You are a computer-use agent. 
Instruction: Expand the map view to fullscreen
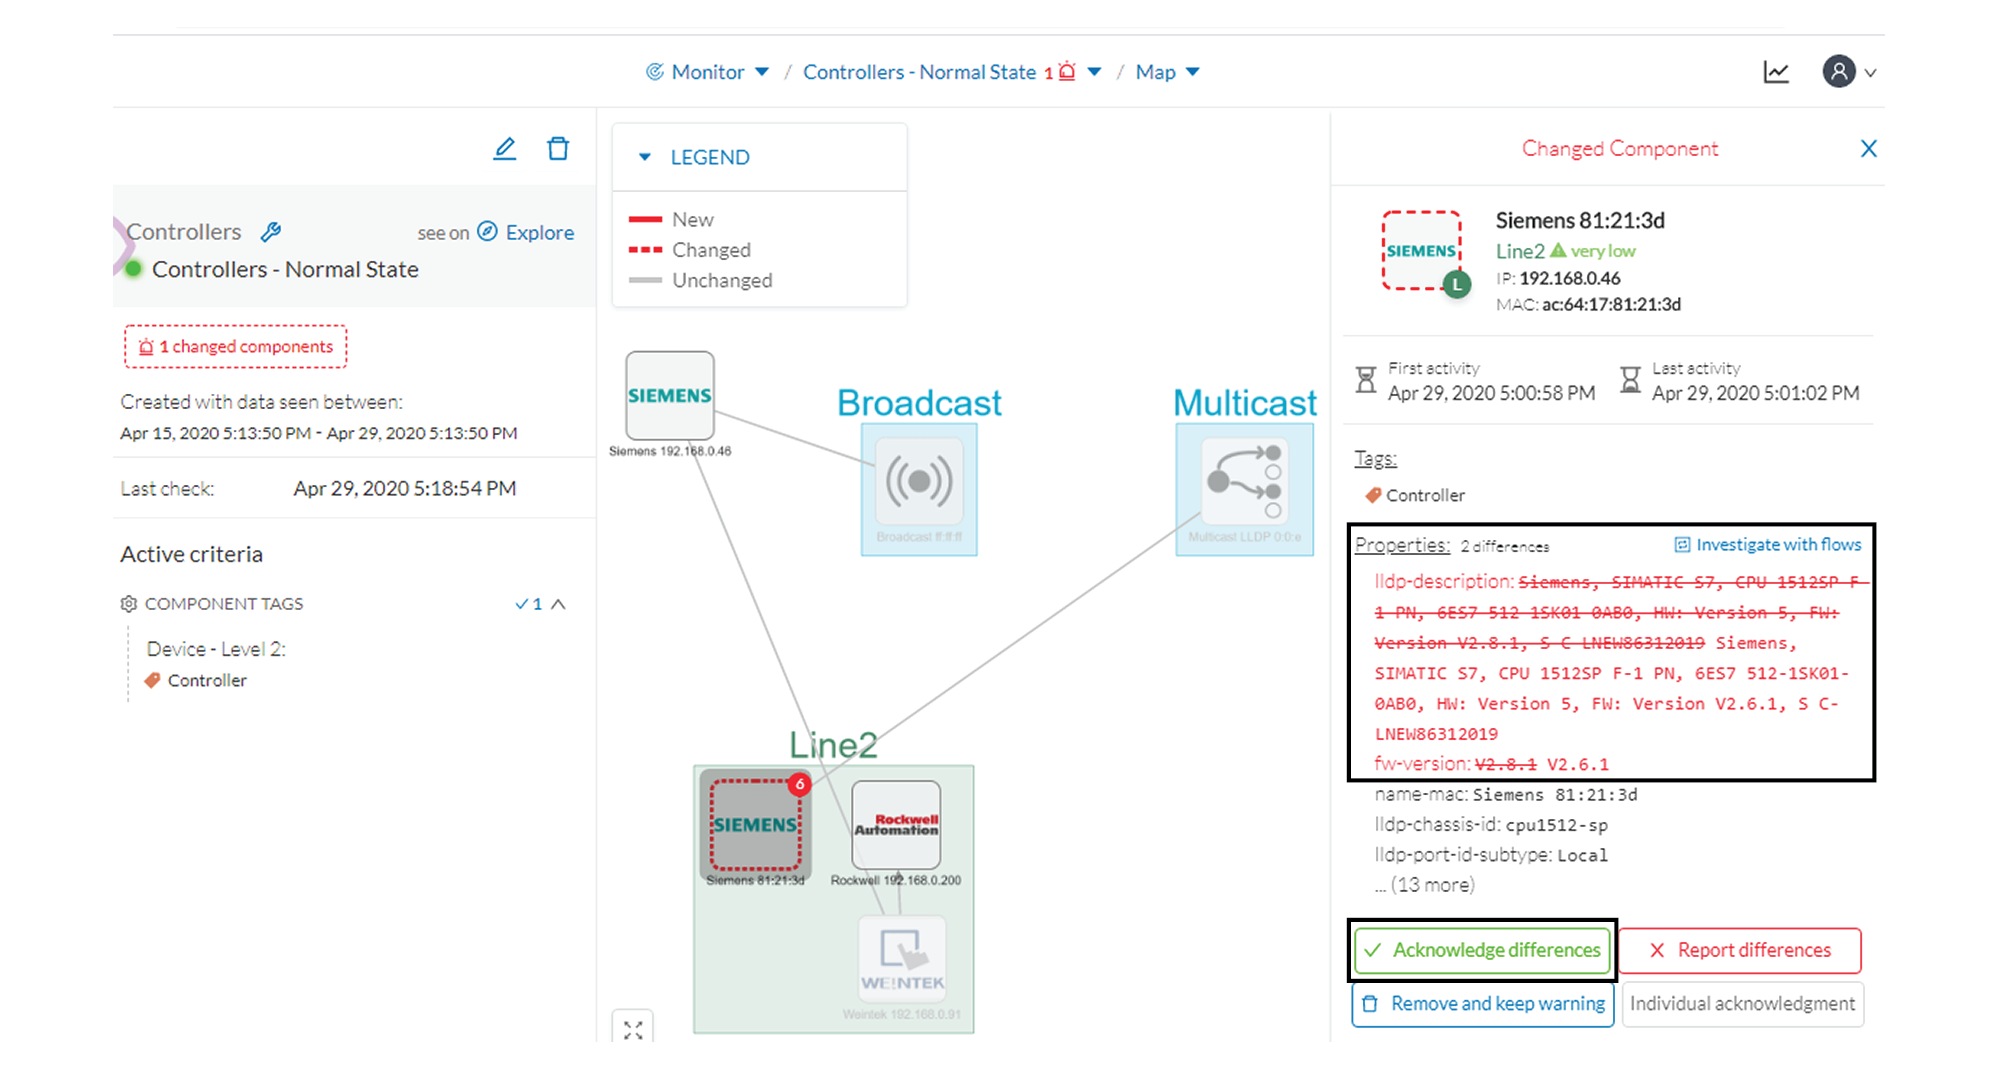coord(634,1028)
